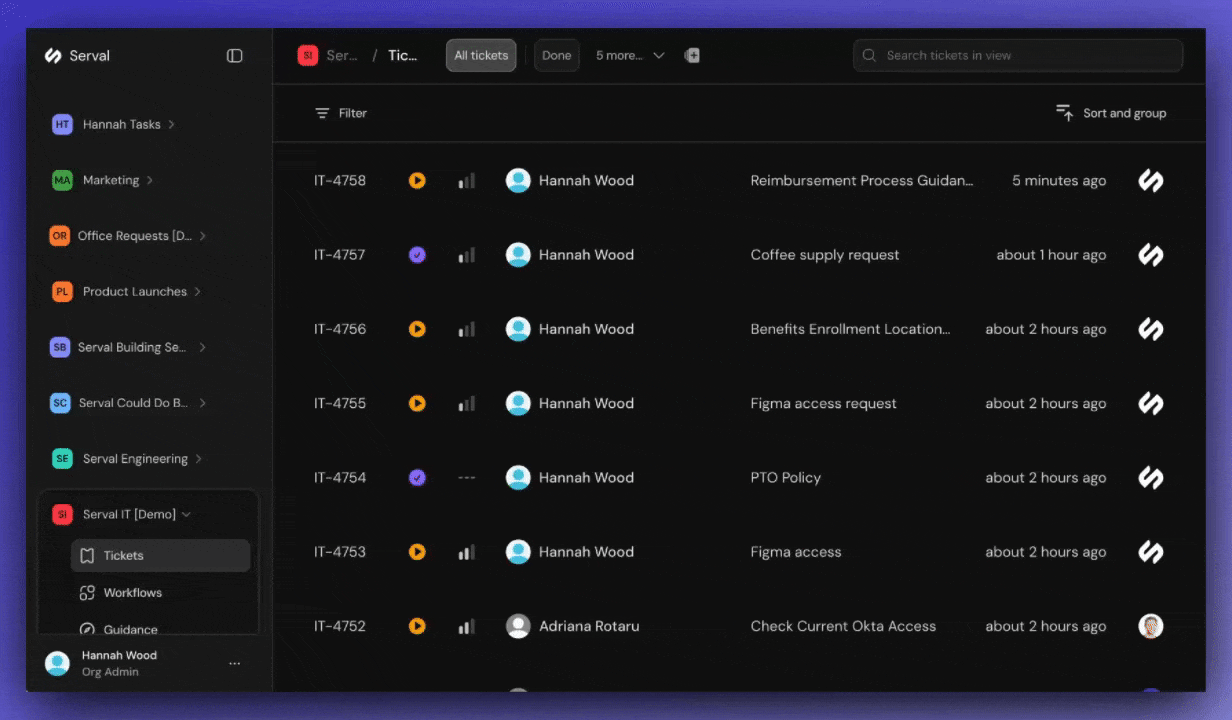
Task: Select the Serval logo in the sidebar
Action: point(51,56)
